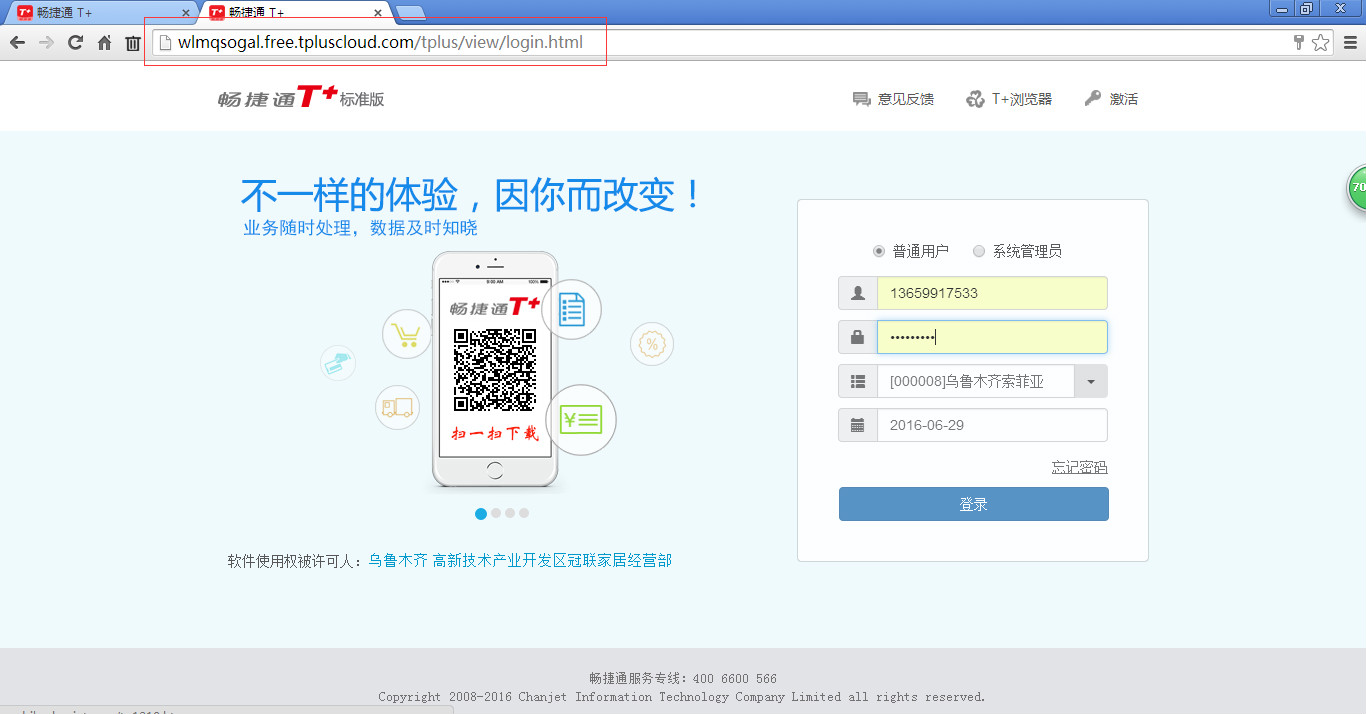This screenshot has width=1366, height=714.
Task: Click 乌鲁木齐 高新技术产业开发区冠联家居经营部 licensee link
Action: point(520,560)
